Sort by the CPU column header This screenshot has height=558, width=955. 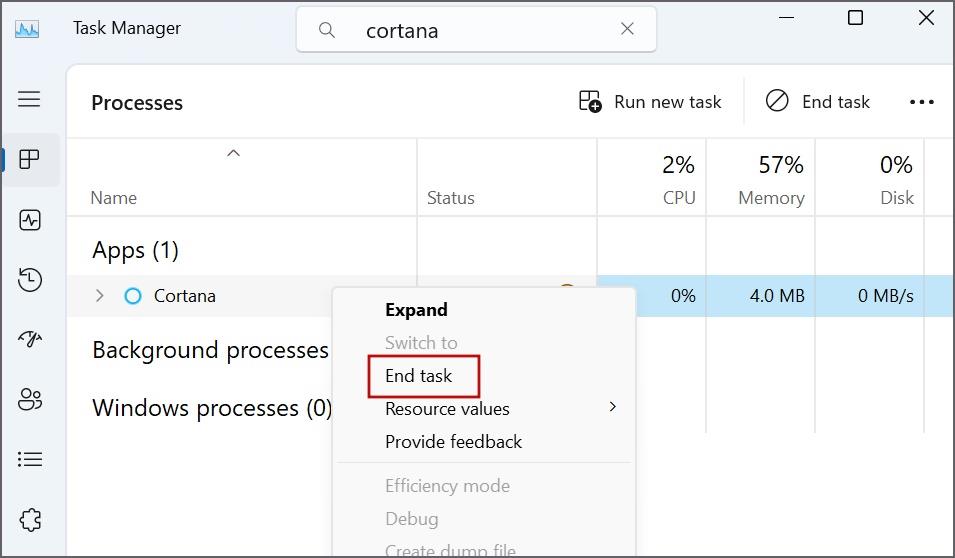[x=679, y=198]
